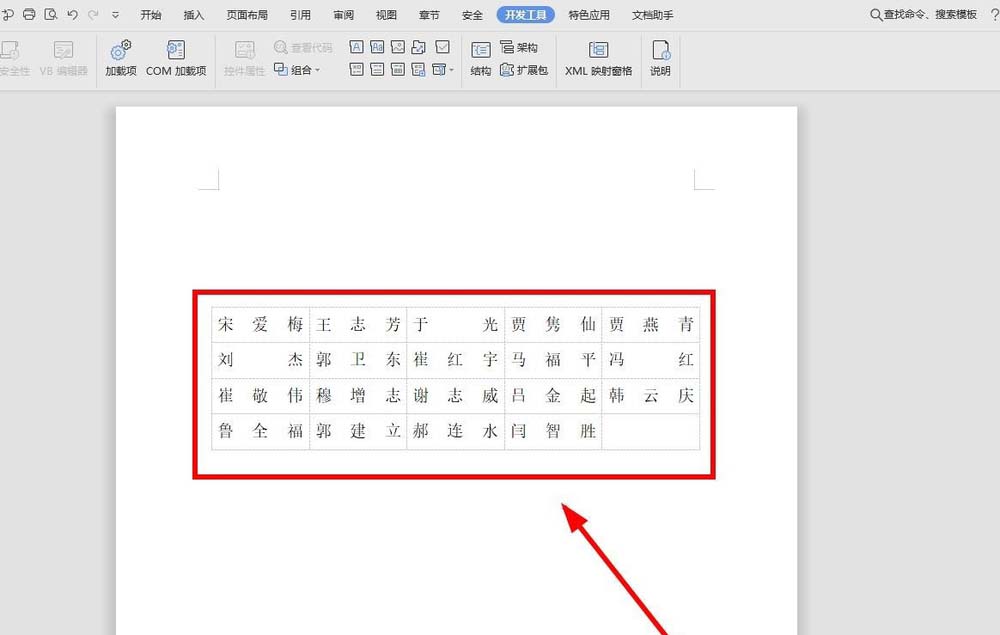This screenshot has height=635, width=1000.
Task: Open XML 映射窗格
Action: 598,59
